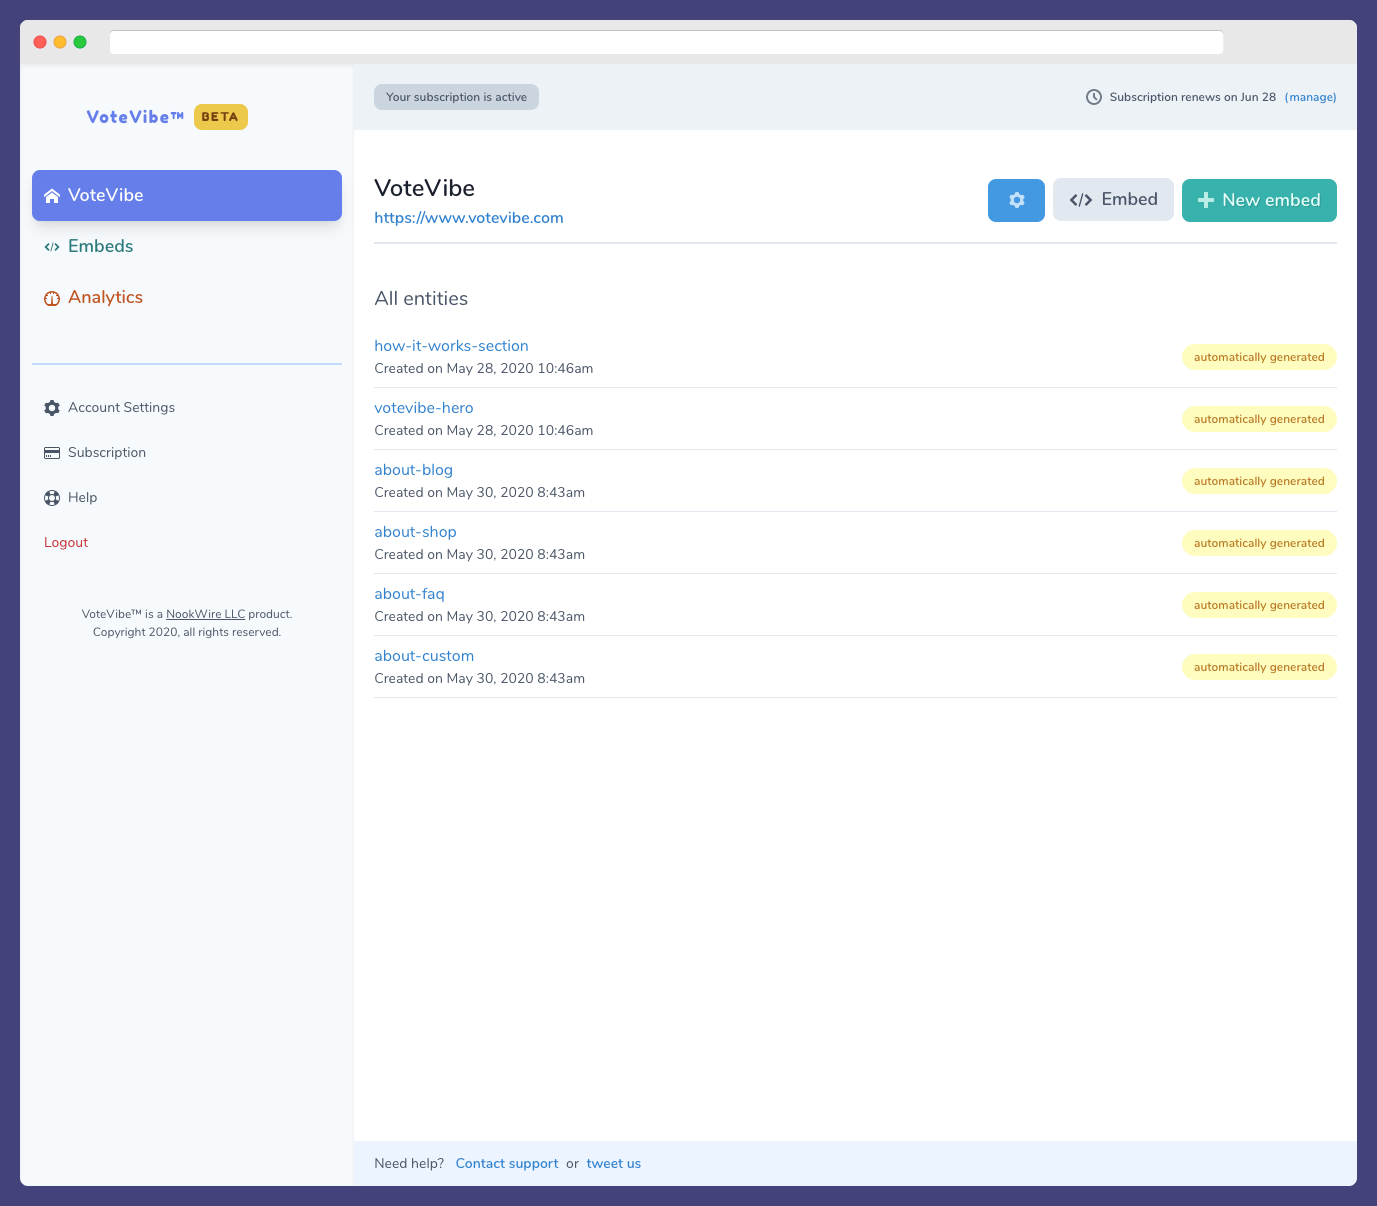Click automatically generated tag for about-shop
This screenshot has width=1377, height=1206.
click(x=1259, y=543)
